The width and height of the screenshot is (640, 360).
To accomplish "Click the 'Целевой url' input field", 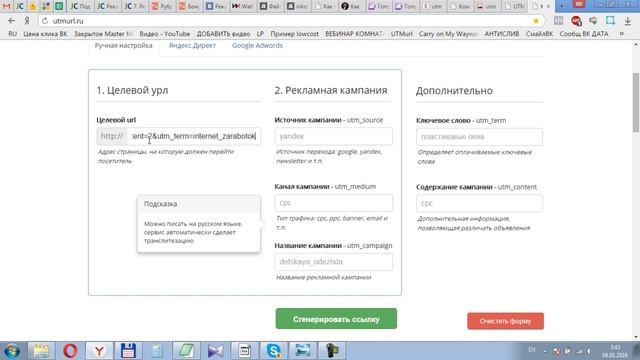I will tap(194, 136).
